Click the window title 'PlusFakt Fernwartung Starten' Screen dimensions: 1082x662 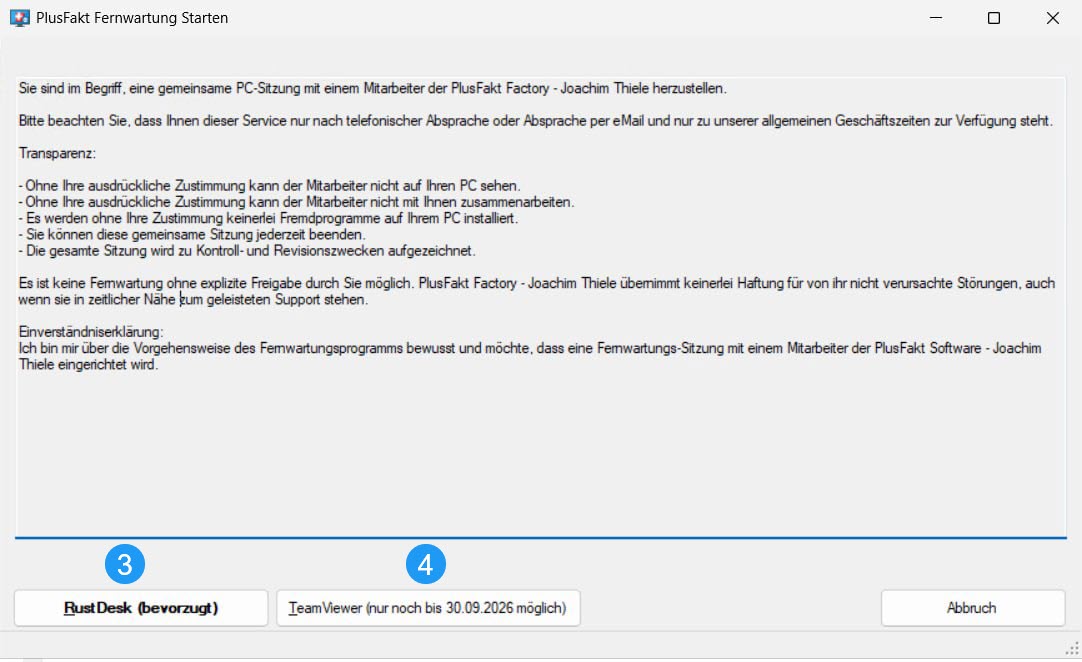tap(132, 18)
